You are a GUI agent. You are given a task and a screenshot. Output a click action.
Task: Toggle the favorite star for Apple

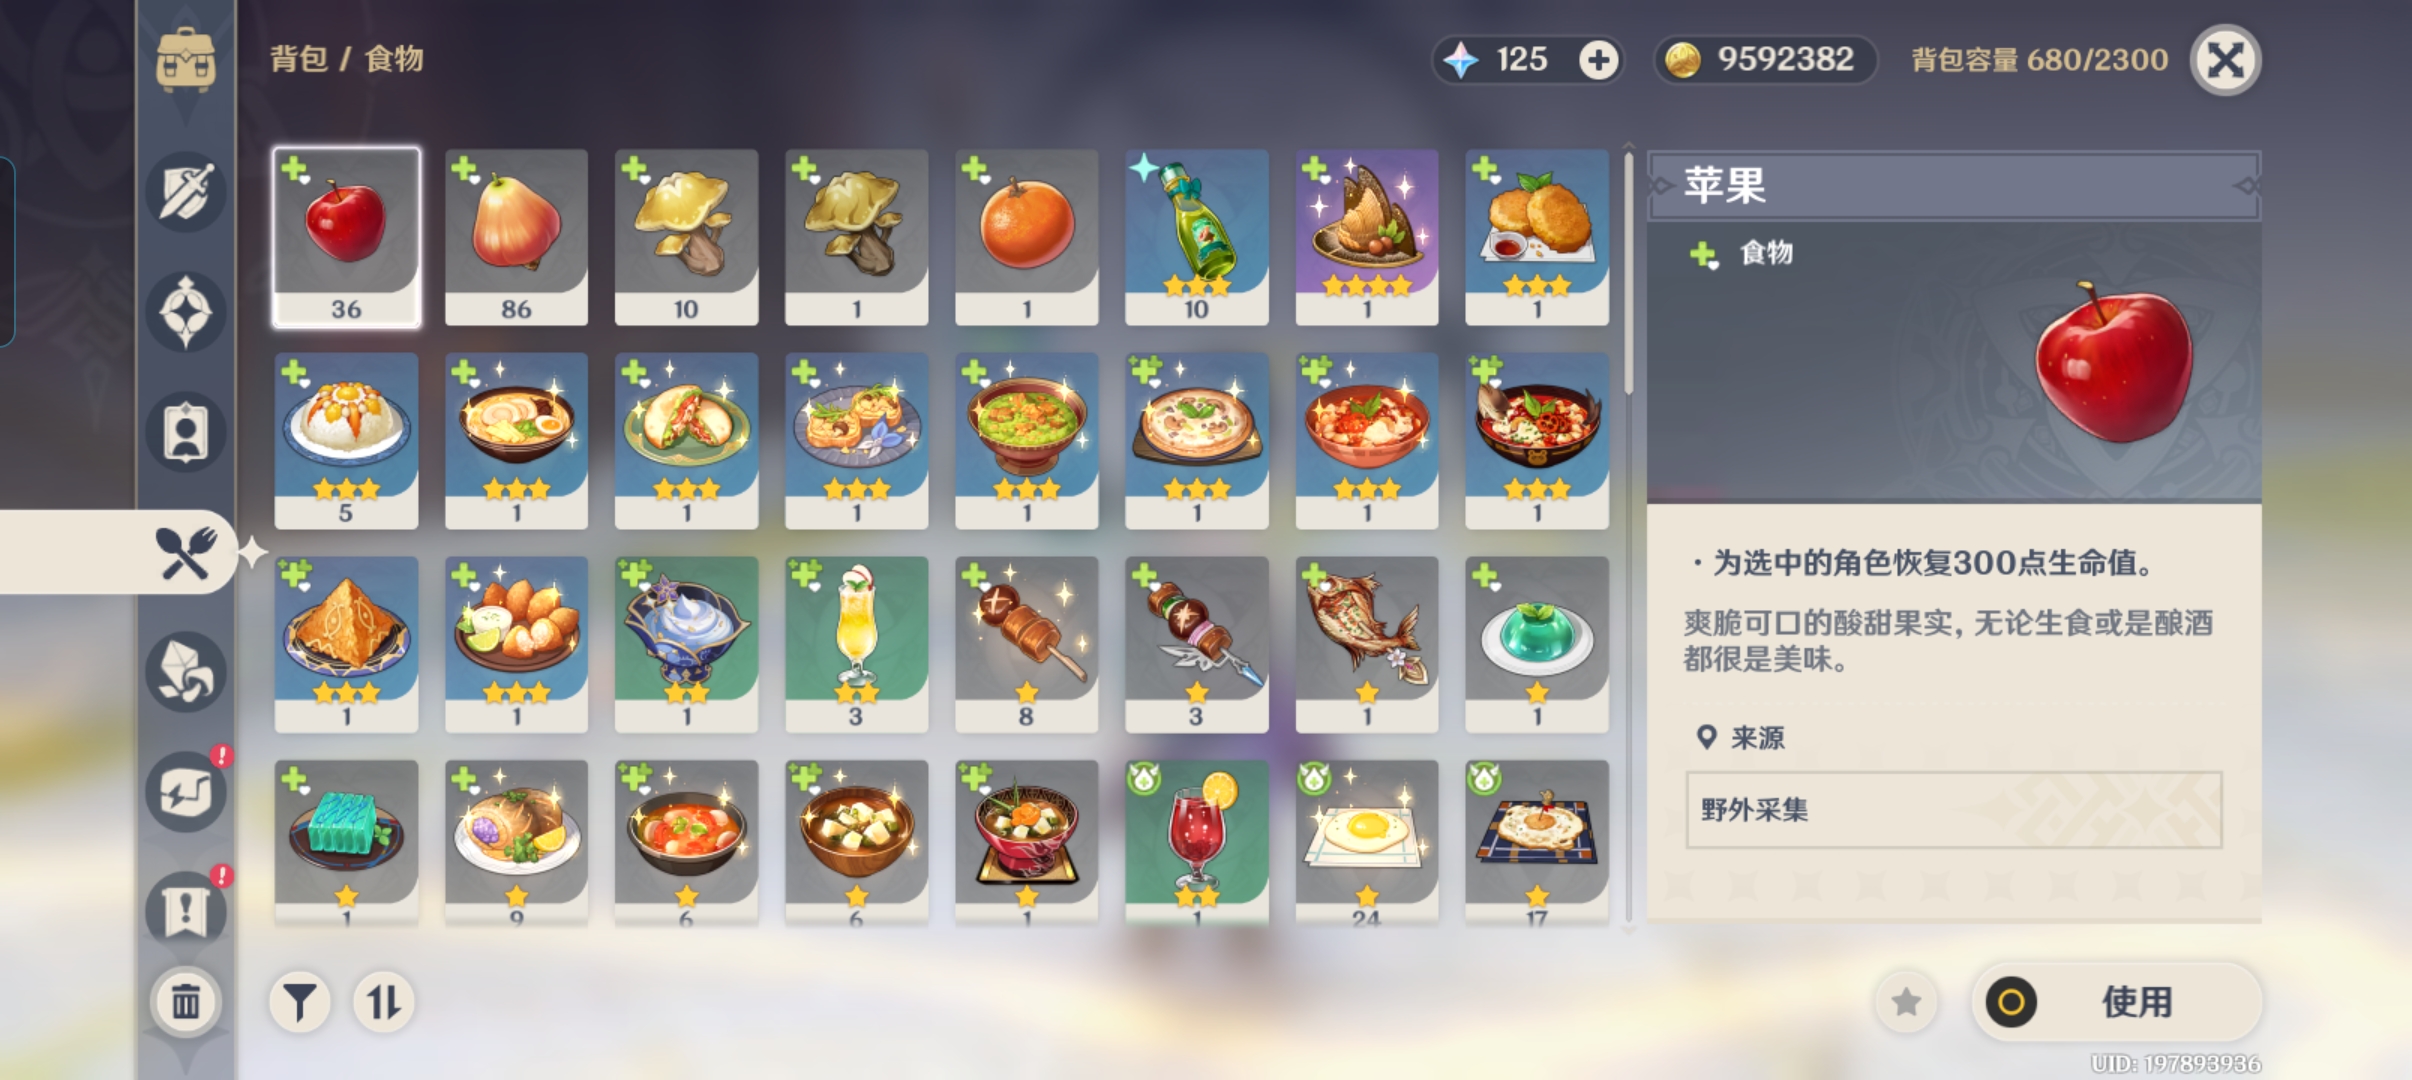click(1906, 1002)
